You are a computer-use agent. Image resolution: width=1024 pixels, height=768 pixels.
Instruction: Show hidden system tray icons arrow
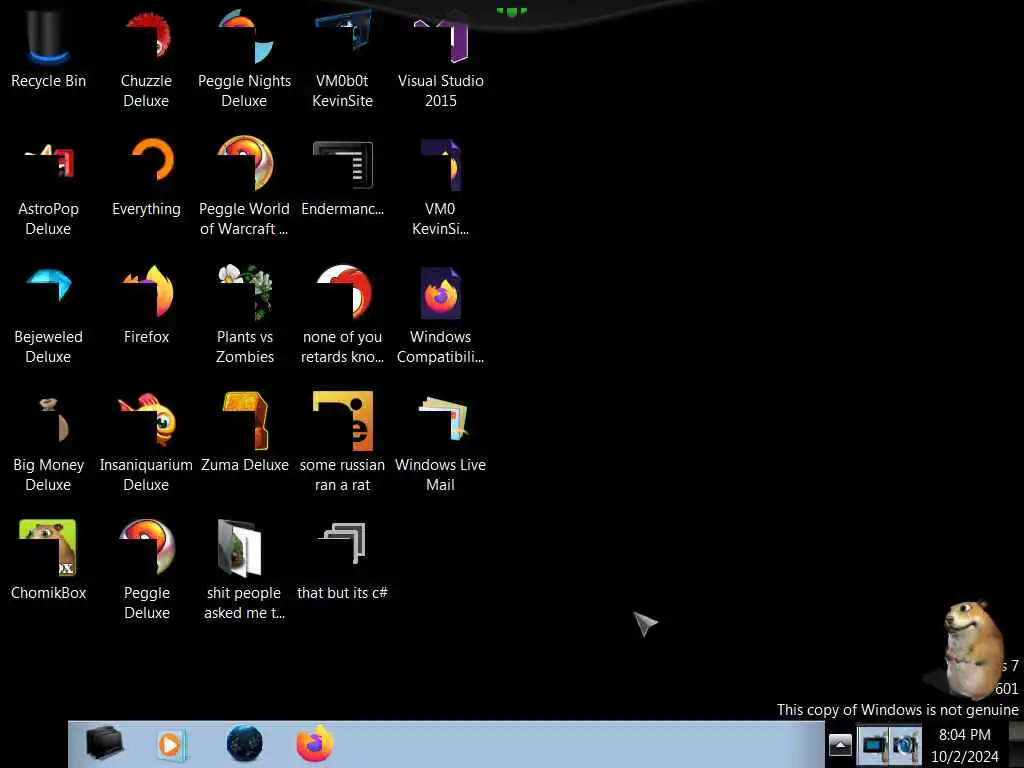click(x=840, y=745)
